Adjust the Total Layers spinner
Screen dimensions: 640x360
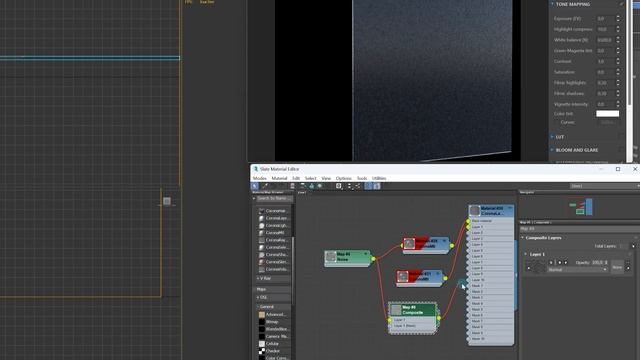coord(633,246)
